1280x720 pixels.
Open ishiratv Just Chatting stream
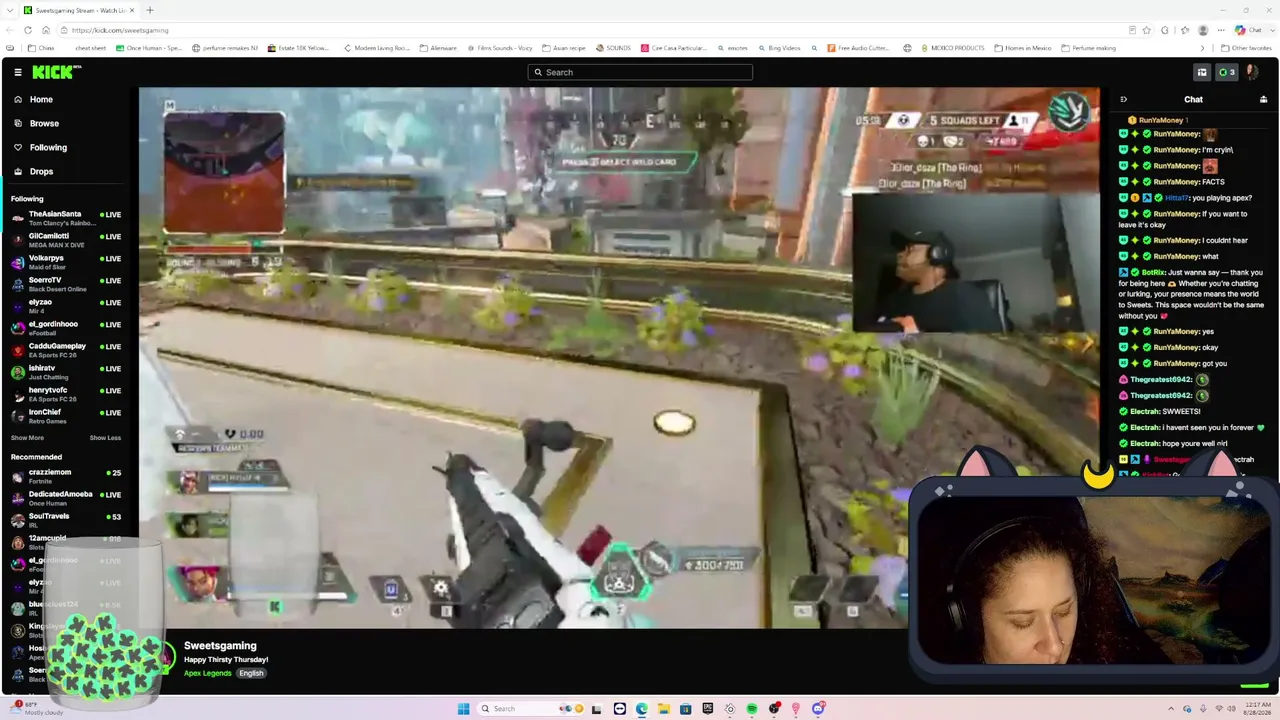66,372
